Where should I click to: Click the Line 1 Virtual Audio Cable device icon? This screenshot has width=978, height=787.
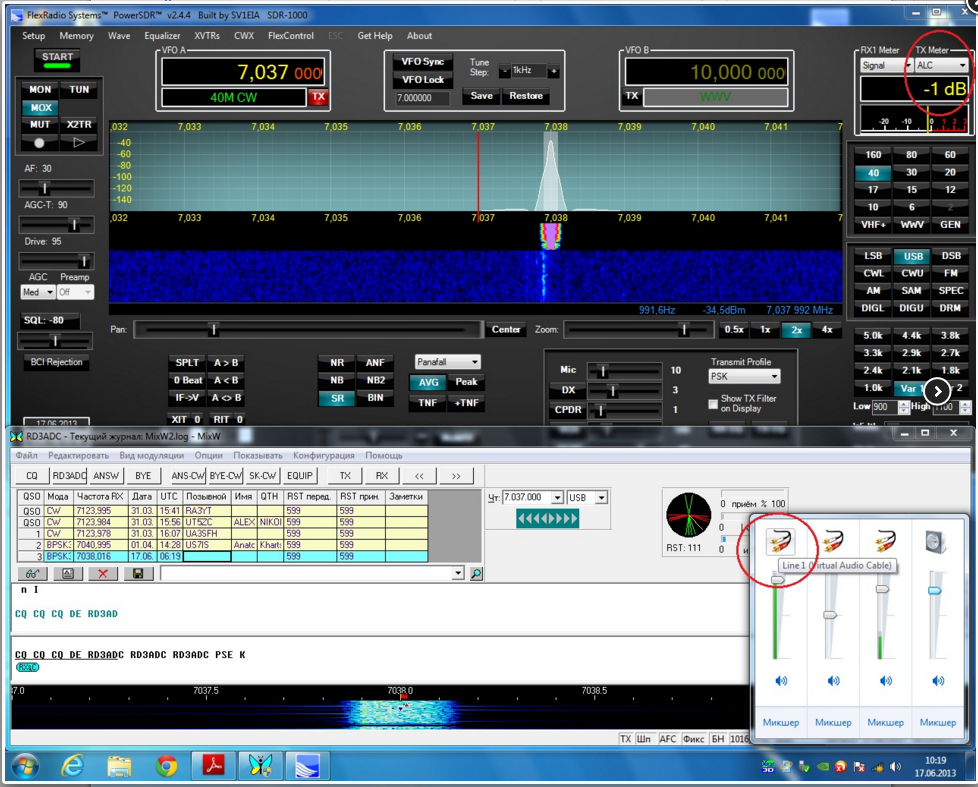click(x=781, y=543)
